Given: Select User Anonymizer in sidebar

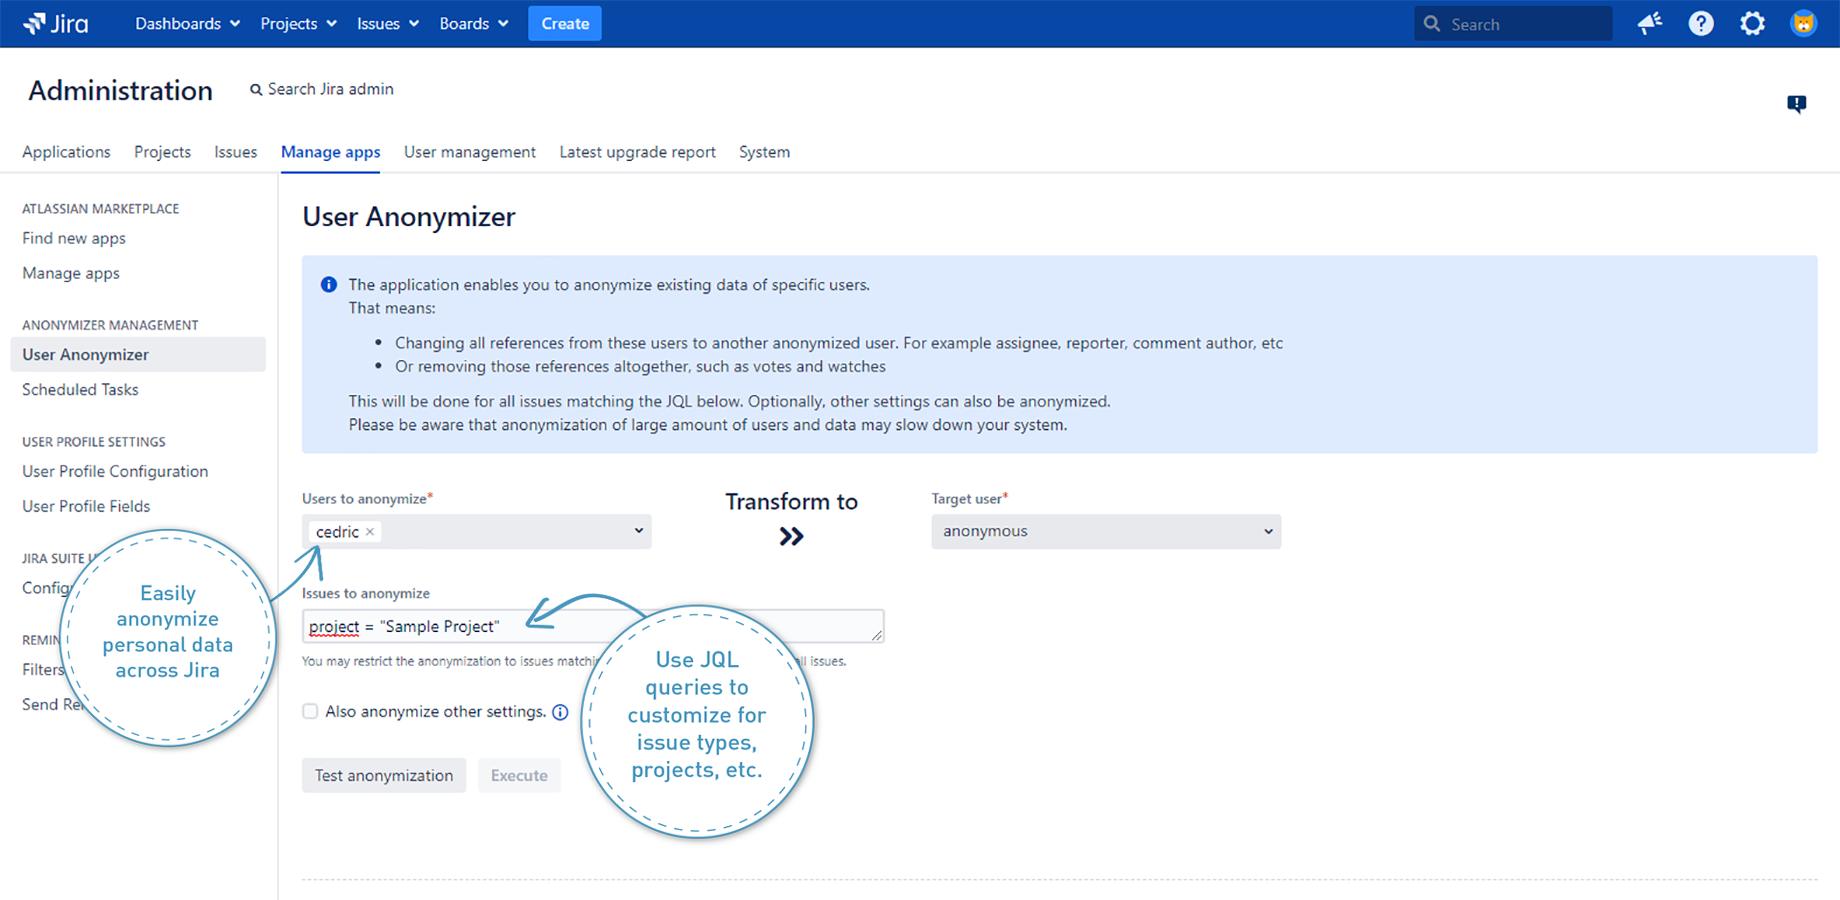Looking at the screenshot, I should 138,354.
